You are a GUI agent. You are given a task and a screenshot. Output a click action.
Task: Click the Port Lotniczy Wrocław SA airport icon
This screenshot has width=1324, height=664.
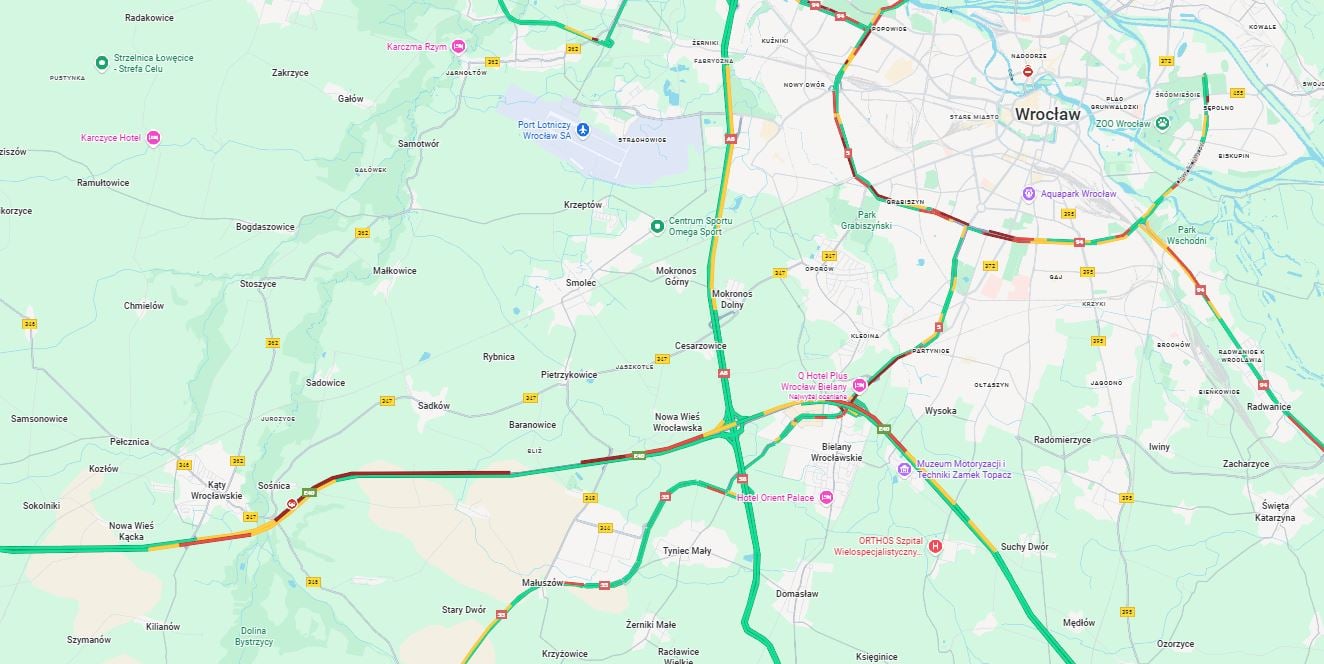click(x=583, y=130)
